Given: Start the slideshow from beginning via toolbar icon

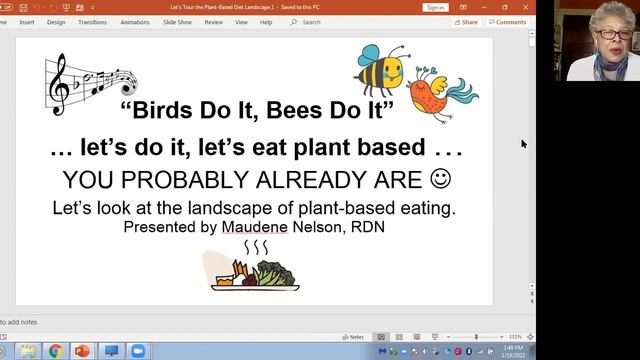Looking at the screenshot, I should (66, 7).
